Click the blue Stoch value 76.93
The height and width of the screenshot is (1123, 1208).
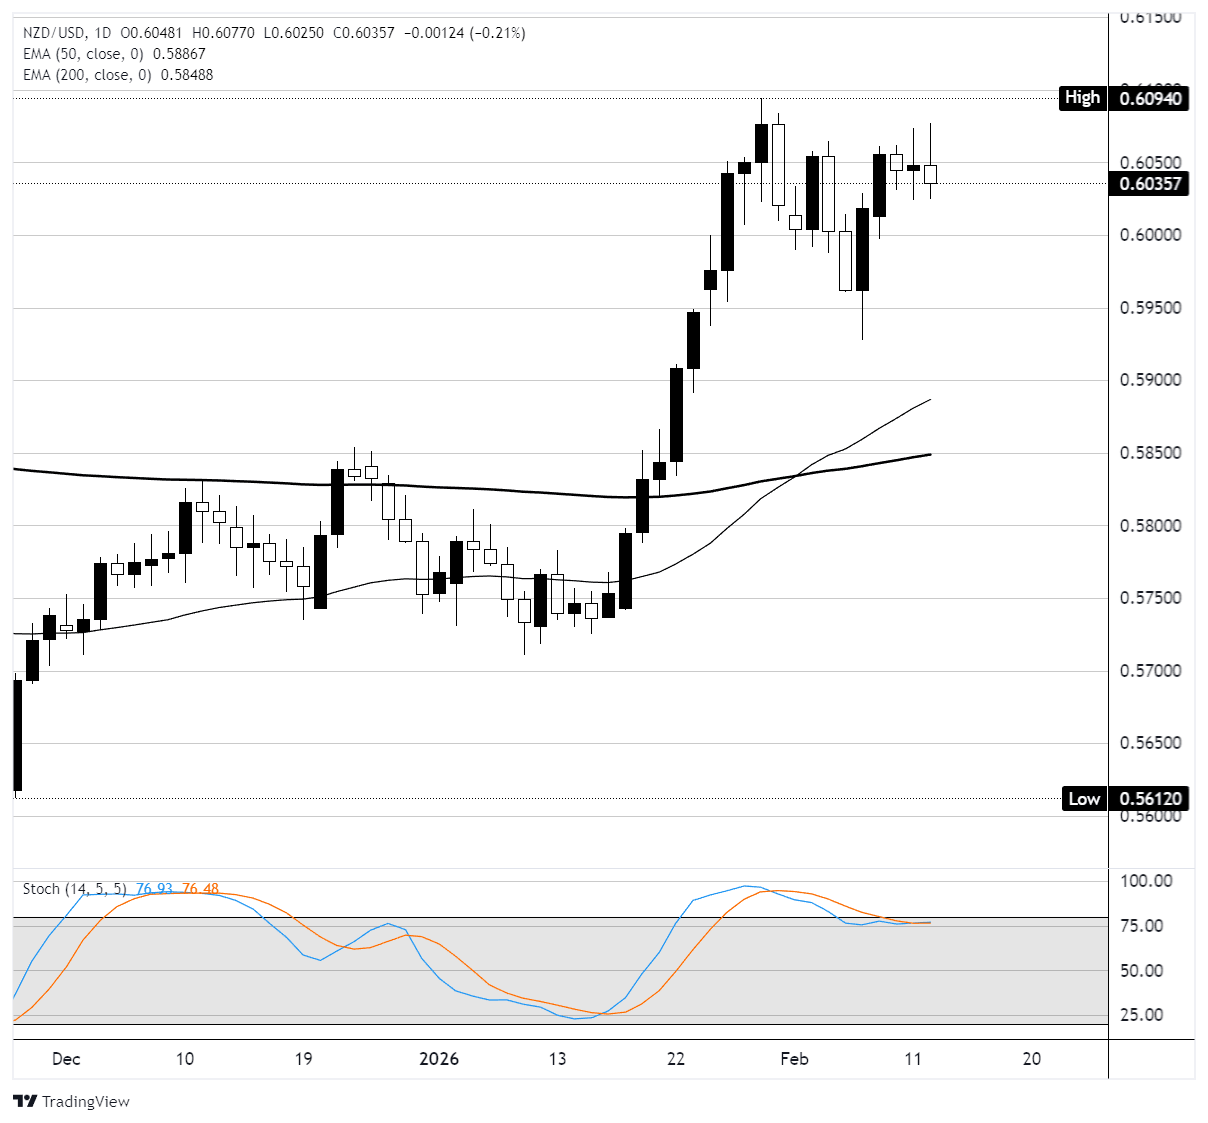(154, 889)
